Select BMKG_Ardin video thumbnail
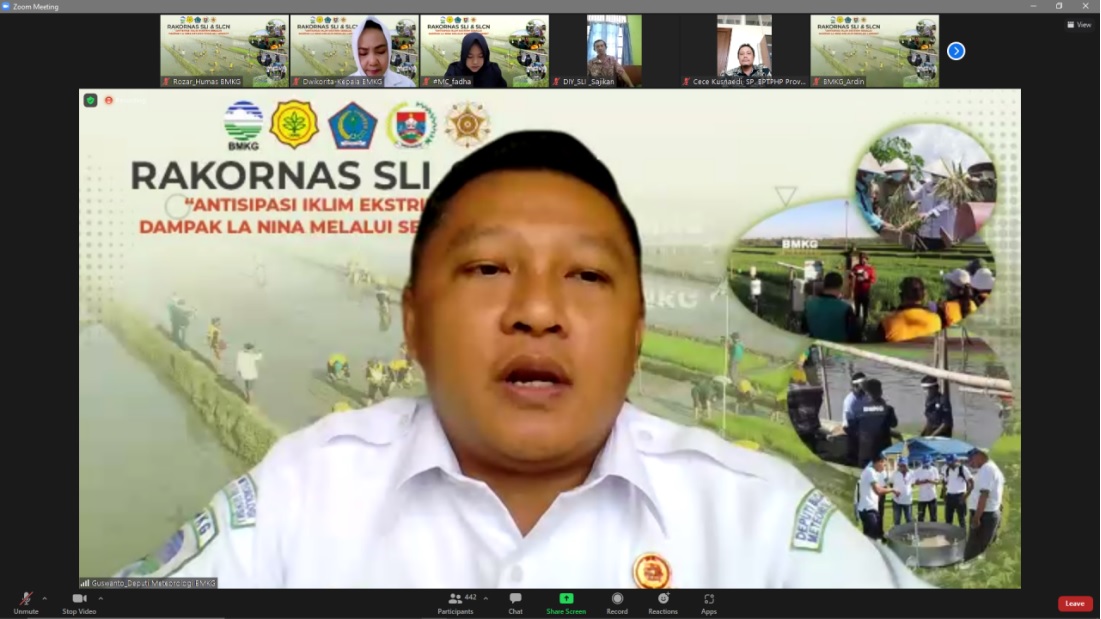The height and width of the screenshot is (619, 1101). (x=874, y=51)
